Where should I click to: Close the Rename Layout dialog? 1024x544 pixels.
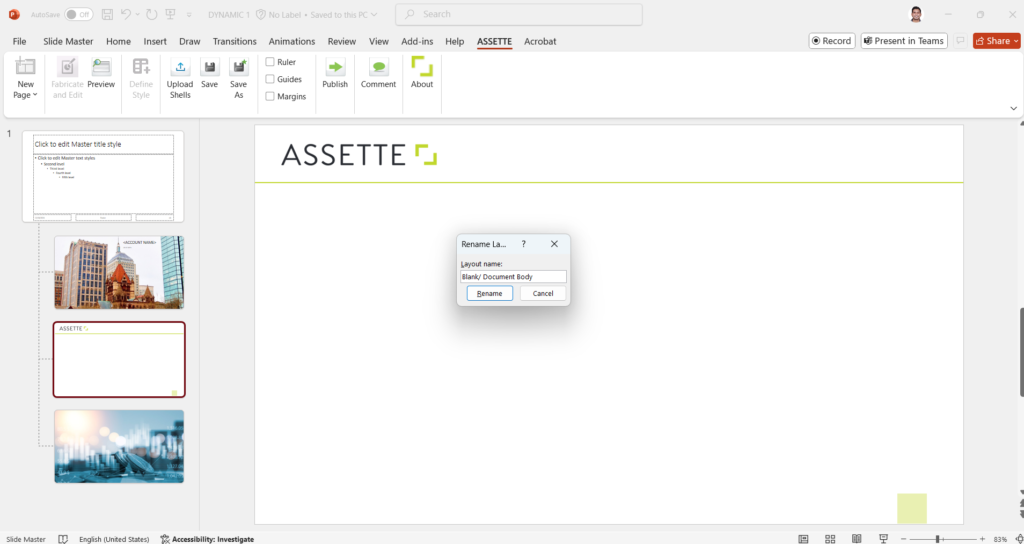(x=554, y=244)
